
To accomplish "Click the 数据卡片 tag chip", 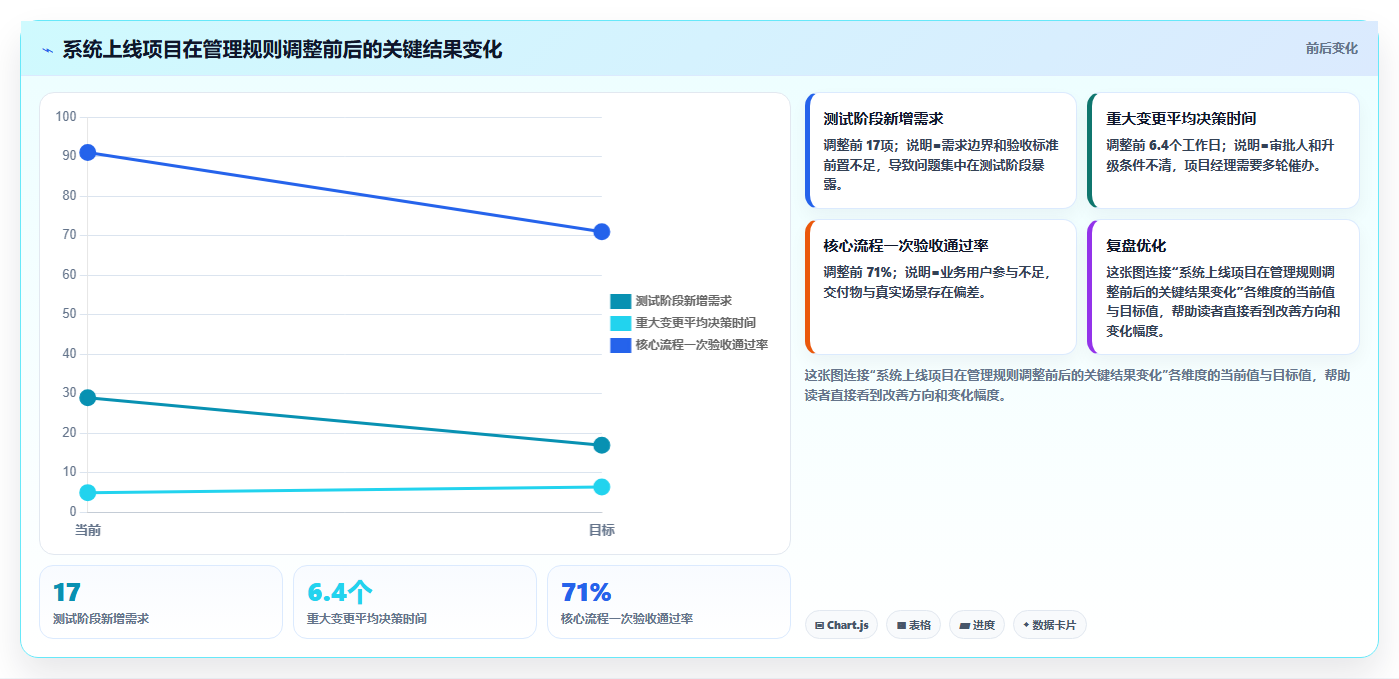I will pyautogui.click(x=1049, y=625).
